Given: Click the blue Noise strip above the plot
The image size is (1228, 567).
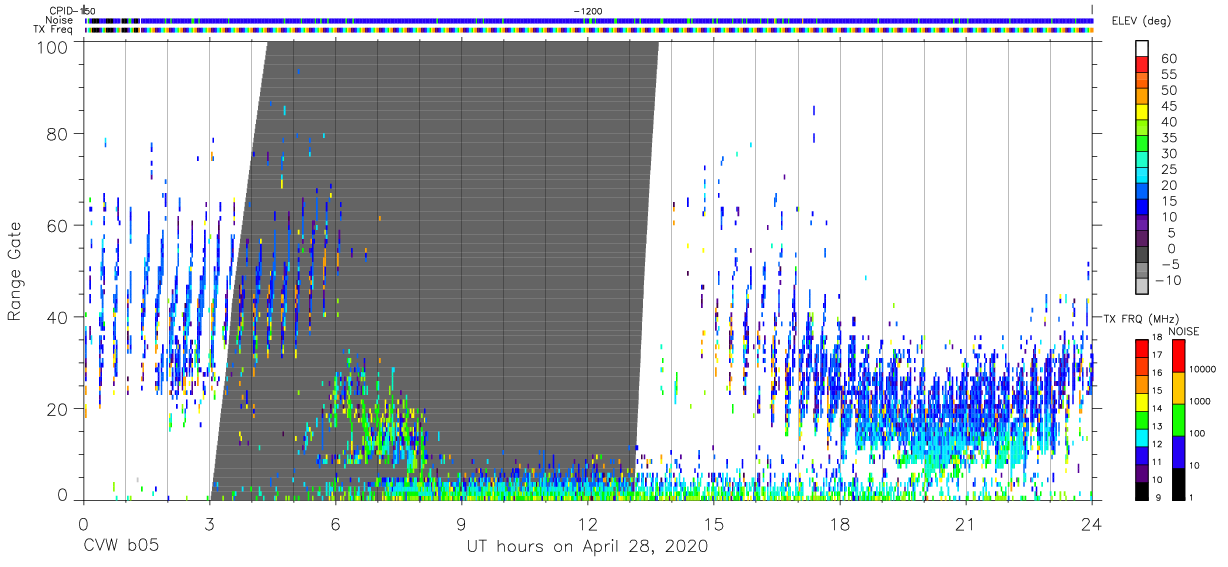Looking at the screenshot, I should pyautogui.click(x=588, y=20).
